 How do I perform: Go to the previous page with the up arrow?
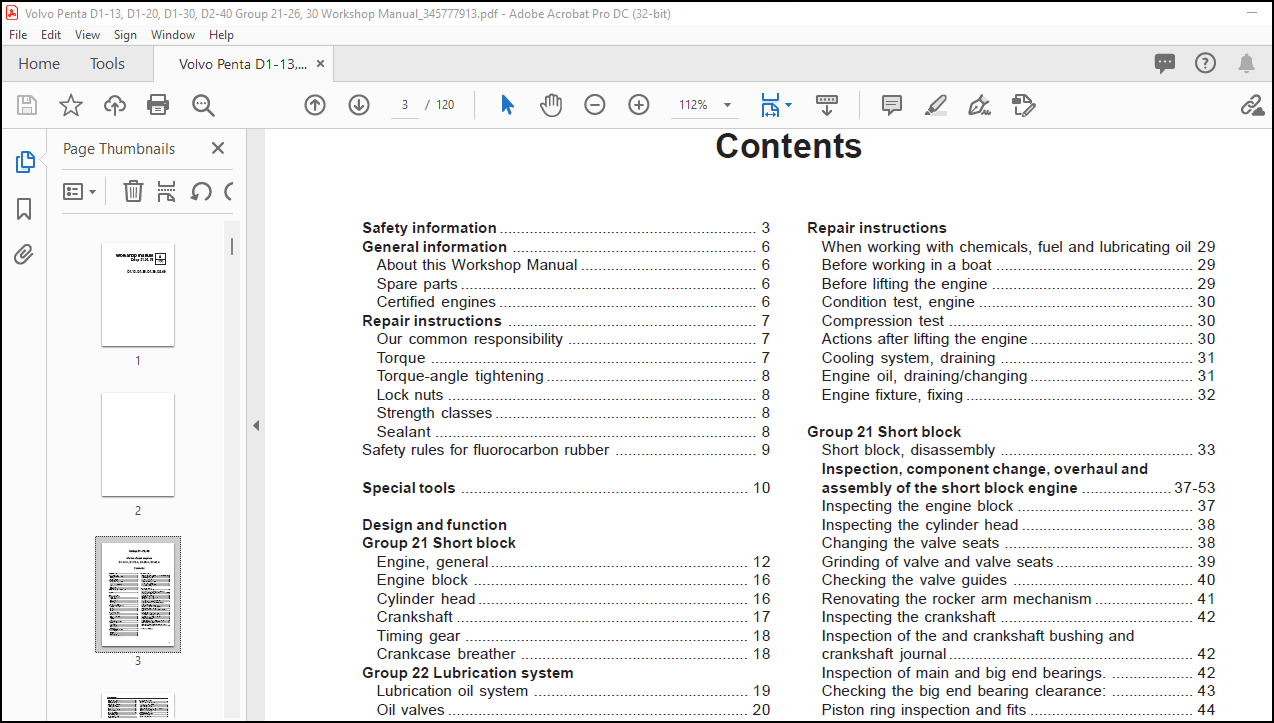tap(315, 105)
